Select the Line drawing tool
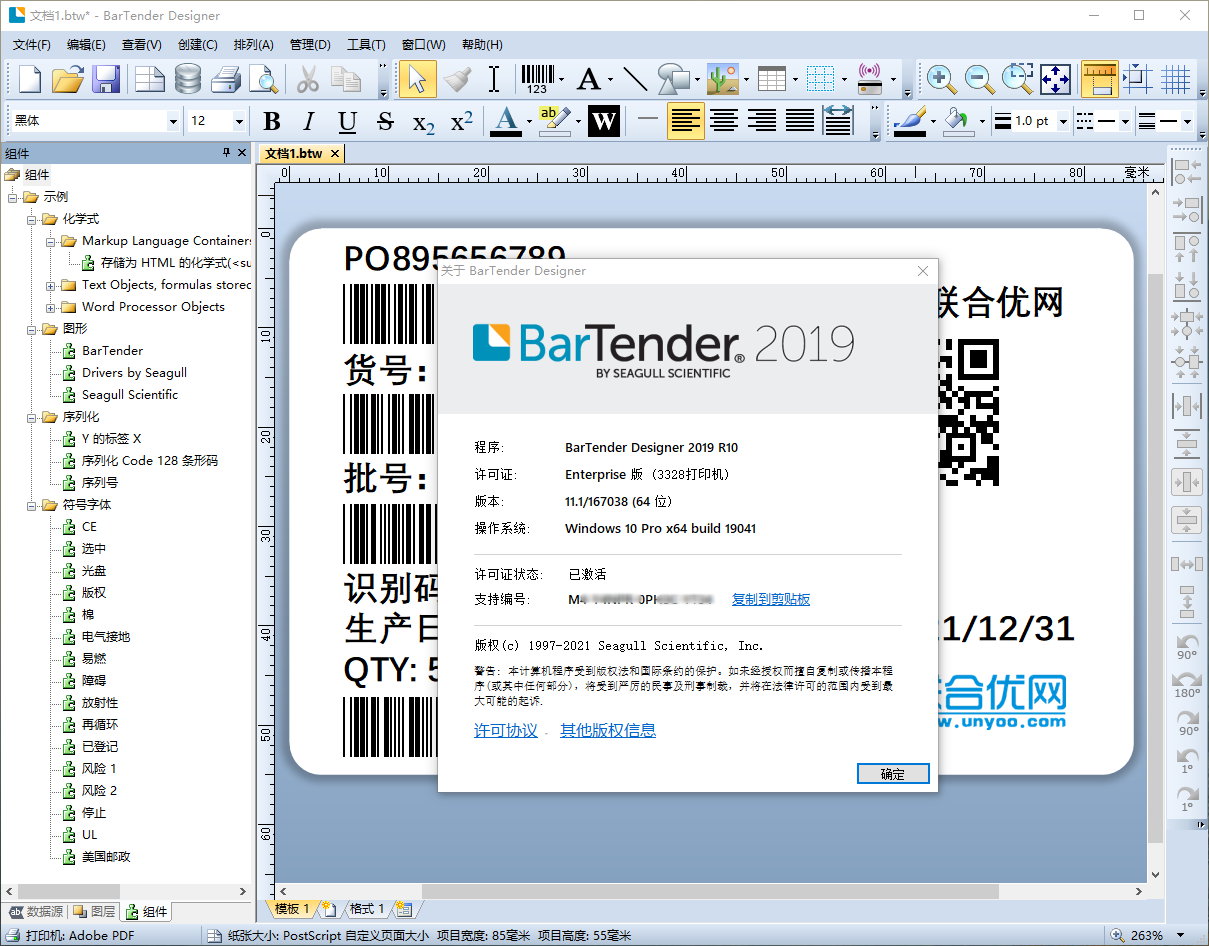Viewport: 1209px width, 946px height. [x=635, y=79]
